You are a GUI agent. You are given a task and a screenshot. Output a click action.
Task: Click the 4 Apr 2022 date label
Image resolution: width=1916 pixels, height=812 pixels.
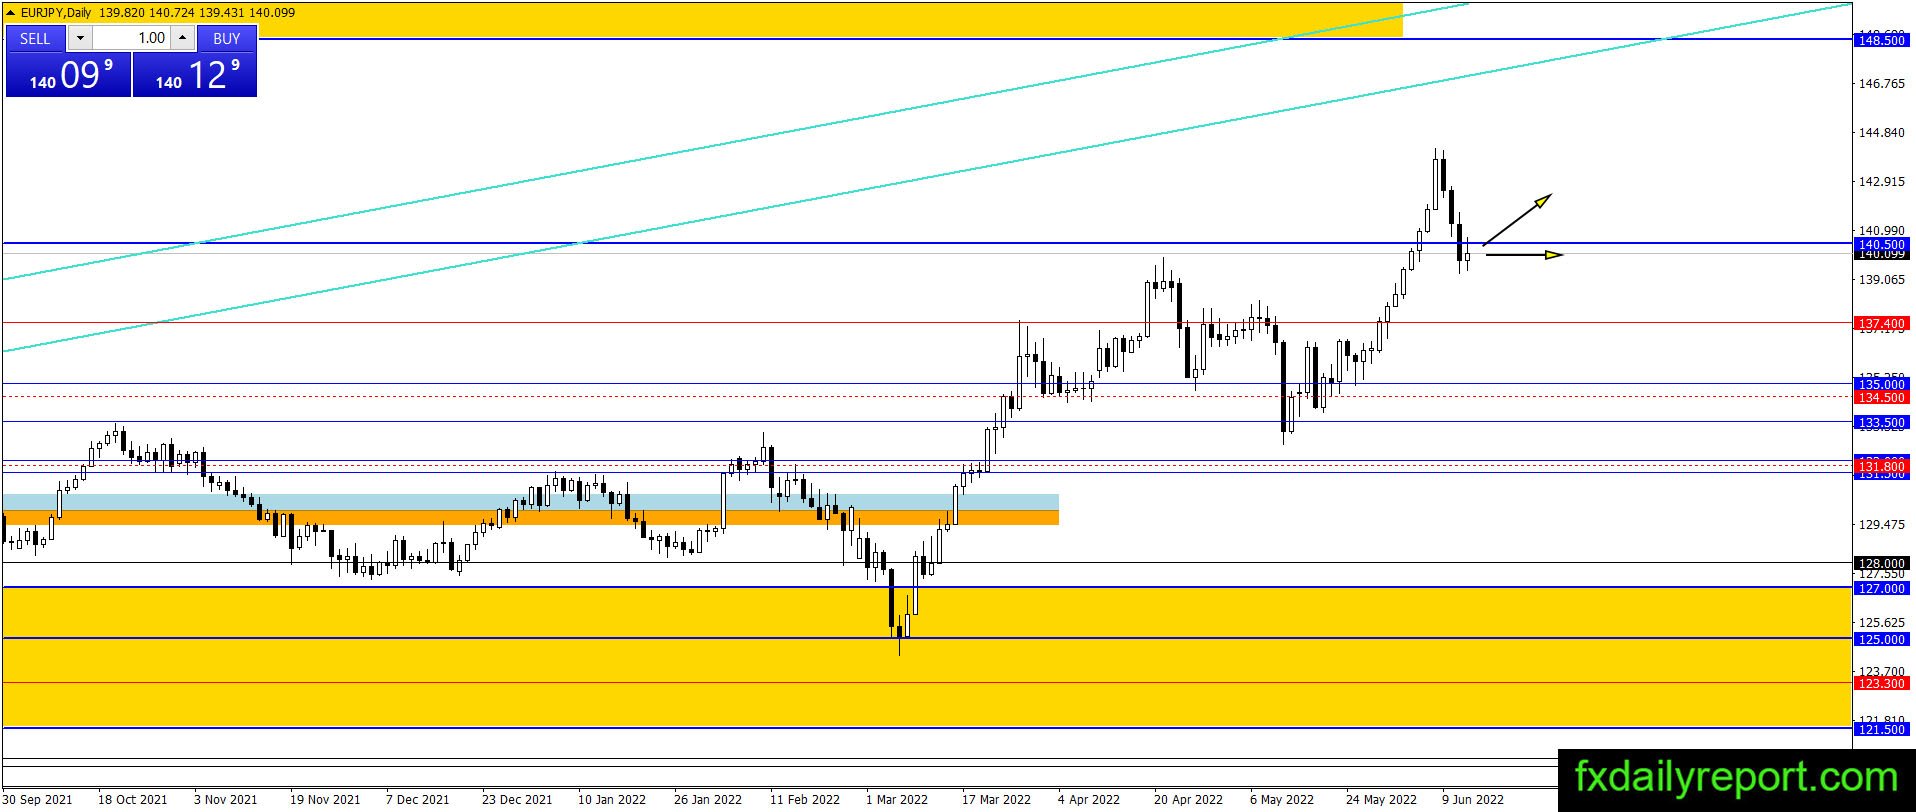click(1089, 799)
